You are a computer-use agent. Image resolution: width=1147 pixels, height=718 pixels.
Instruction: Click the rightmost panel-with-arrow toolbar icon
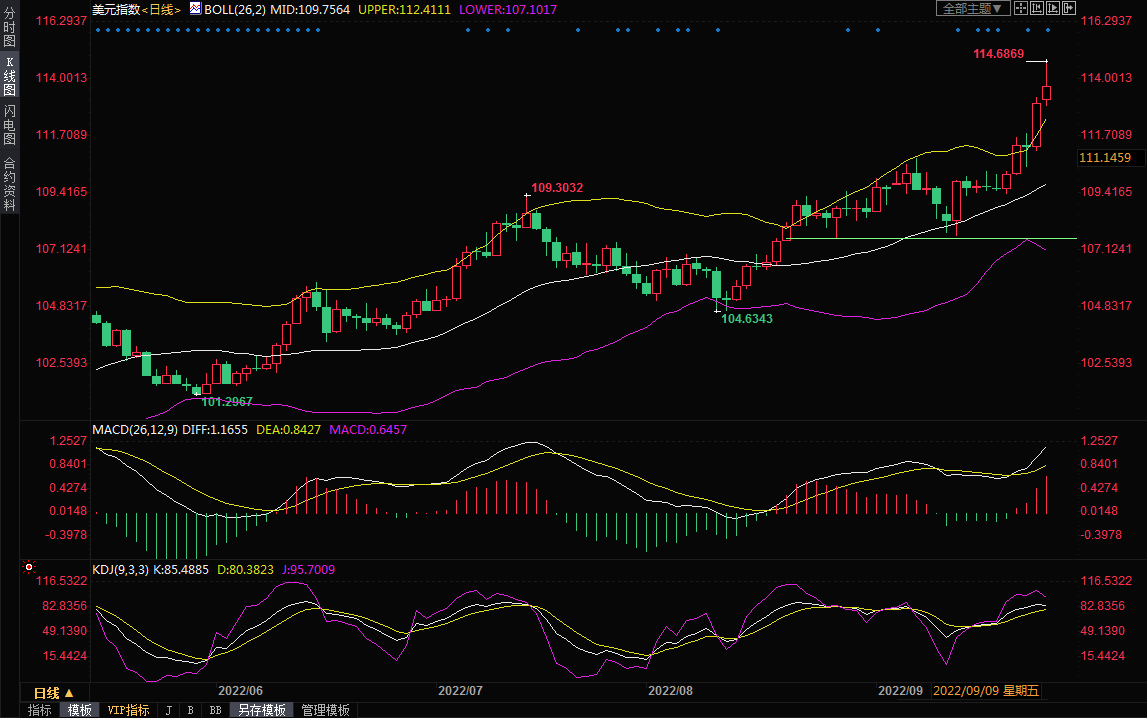point(1069,8)
